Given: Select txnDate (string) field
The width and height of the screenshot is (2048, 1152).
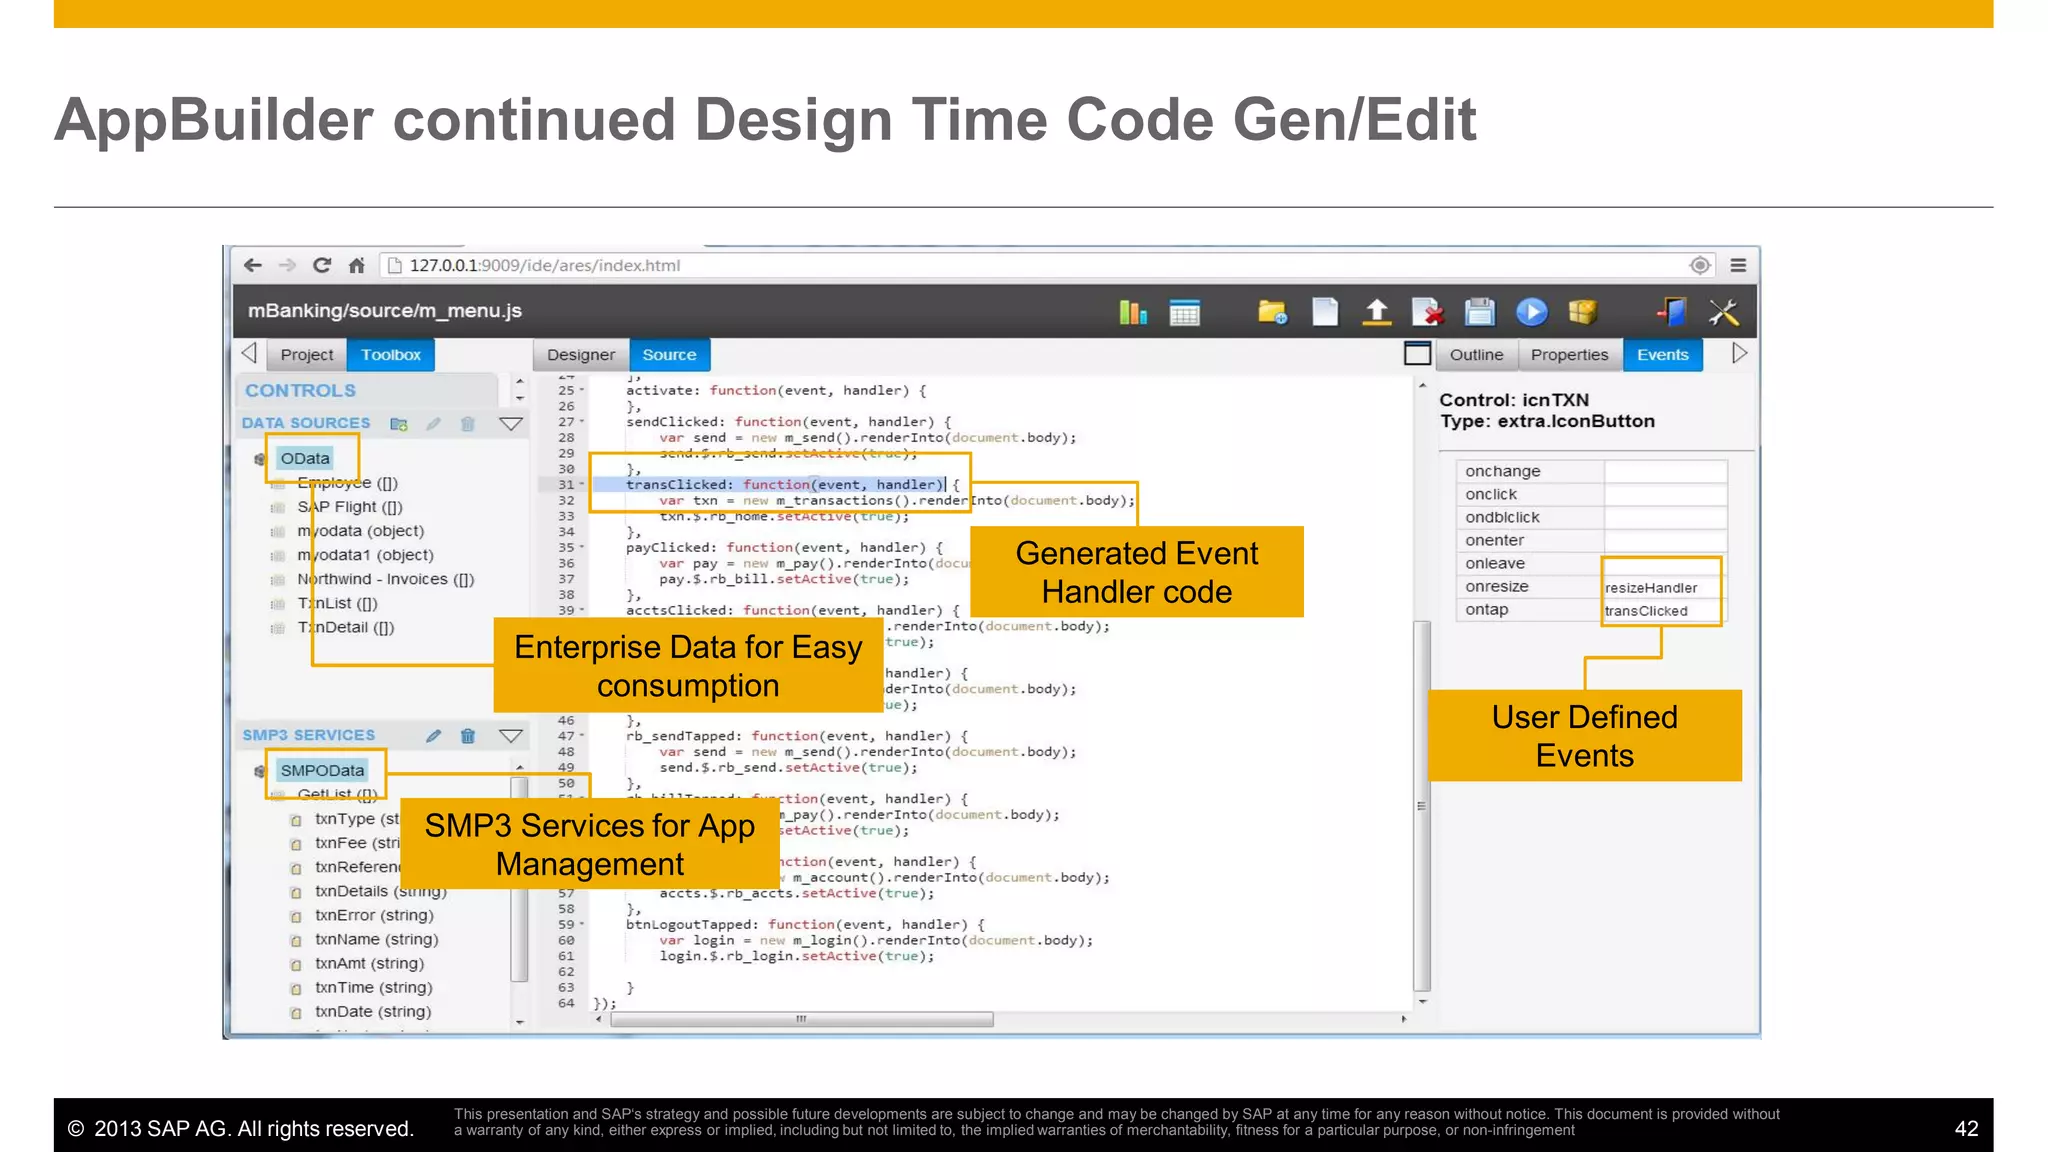Looking at the screenshot, I should click(x=373, y=1011).
